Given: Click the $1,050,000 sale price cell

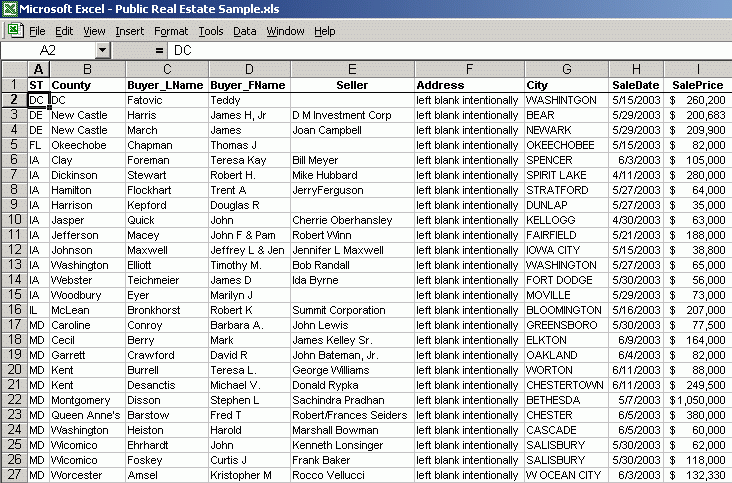Looking at the screenshot, I should coord(698,400).
